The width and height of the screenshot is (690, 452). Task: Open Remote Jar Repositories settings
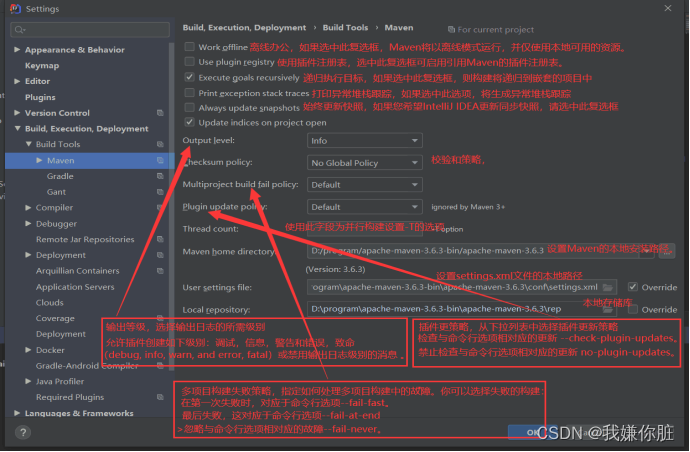(85, 239)
